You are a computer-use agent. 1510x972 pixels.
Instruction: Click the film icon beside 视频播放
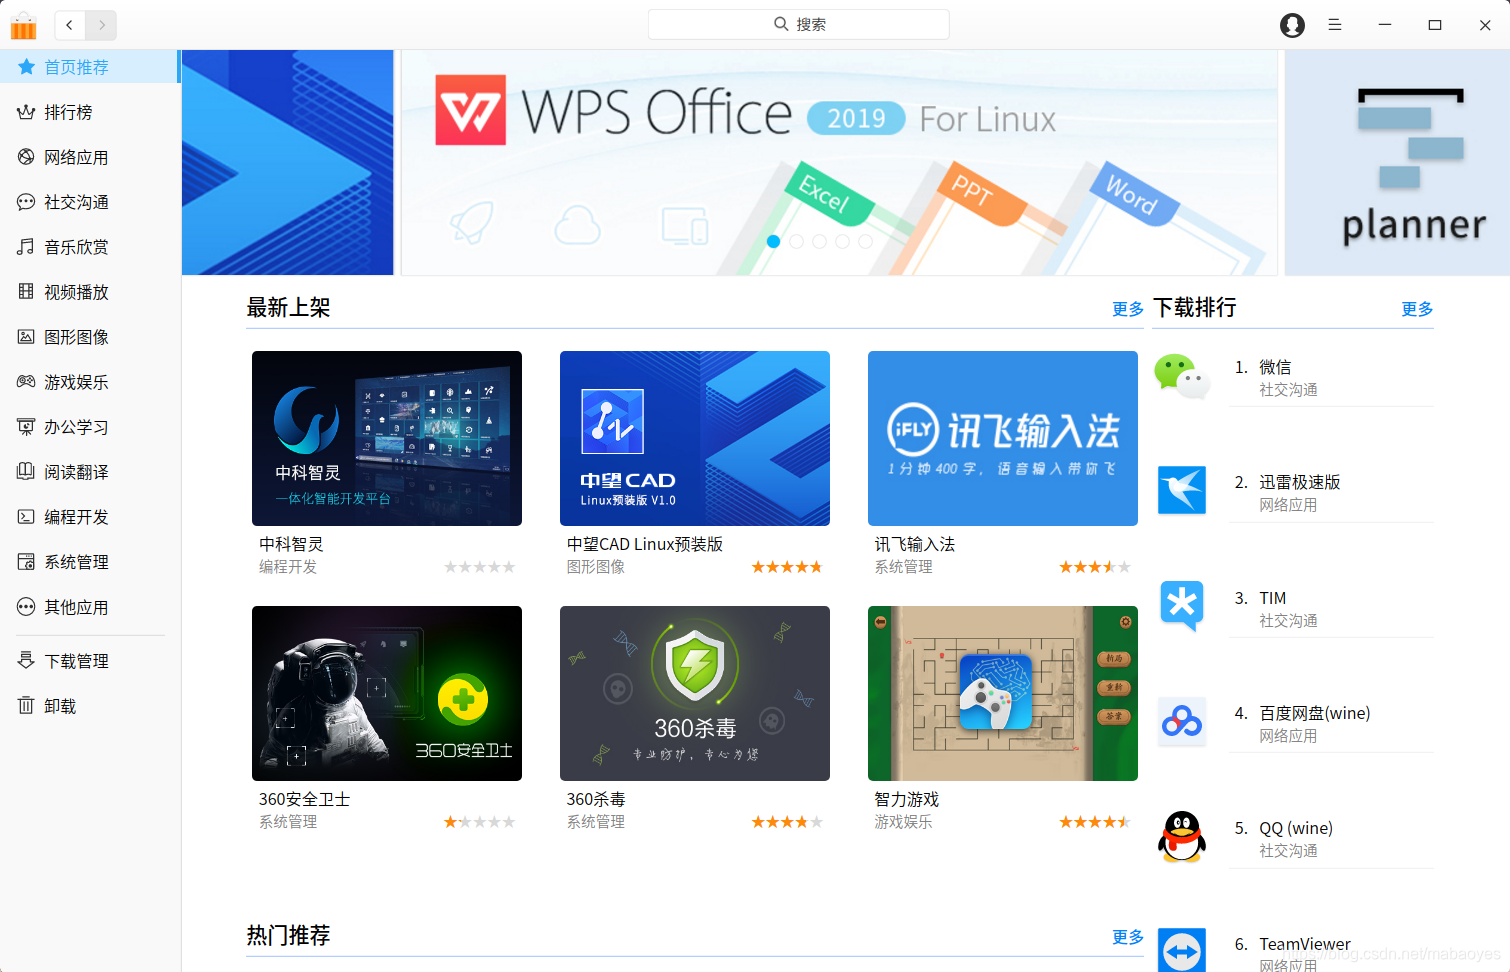(26, 292)
